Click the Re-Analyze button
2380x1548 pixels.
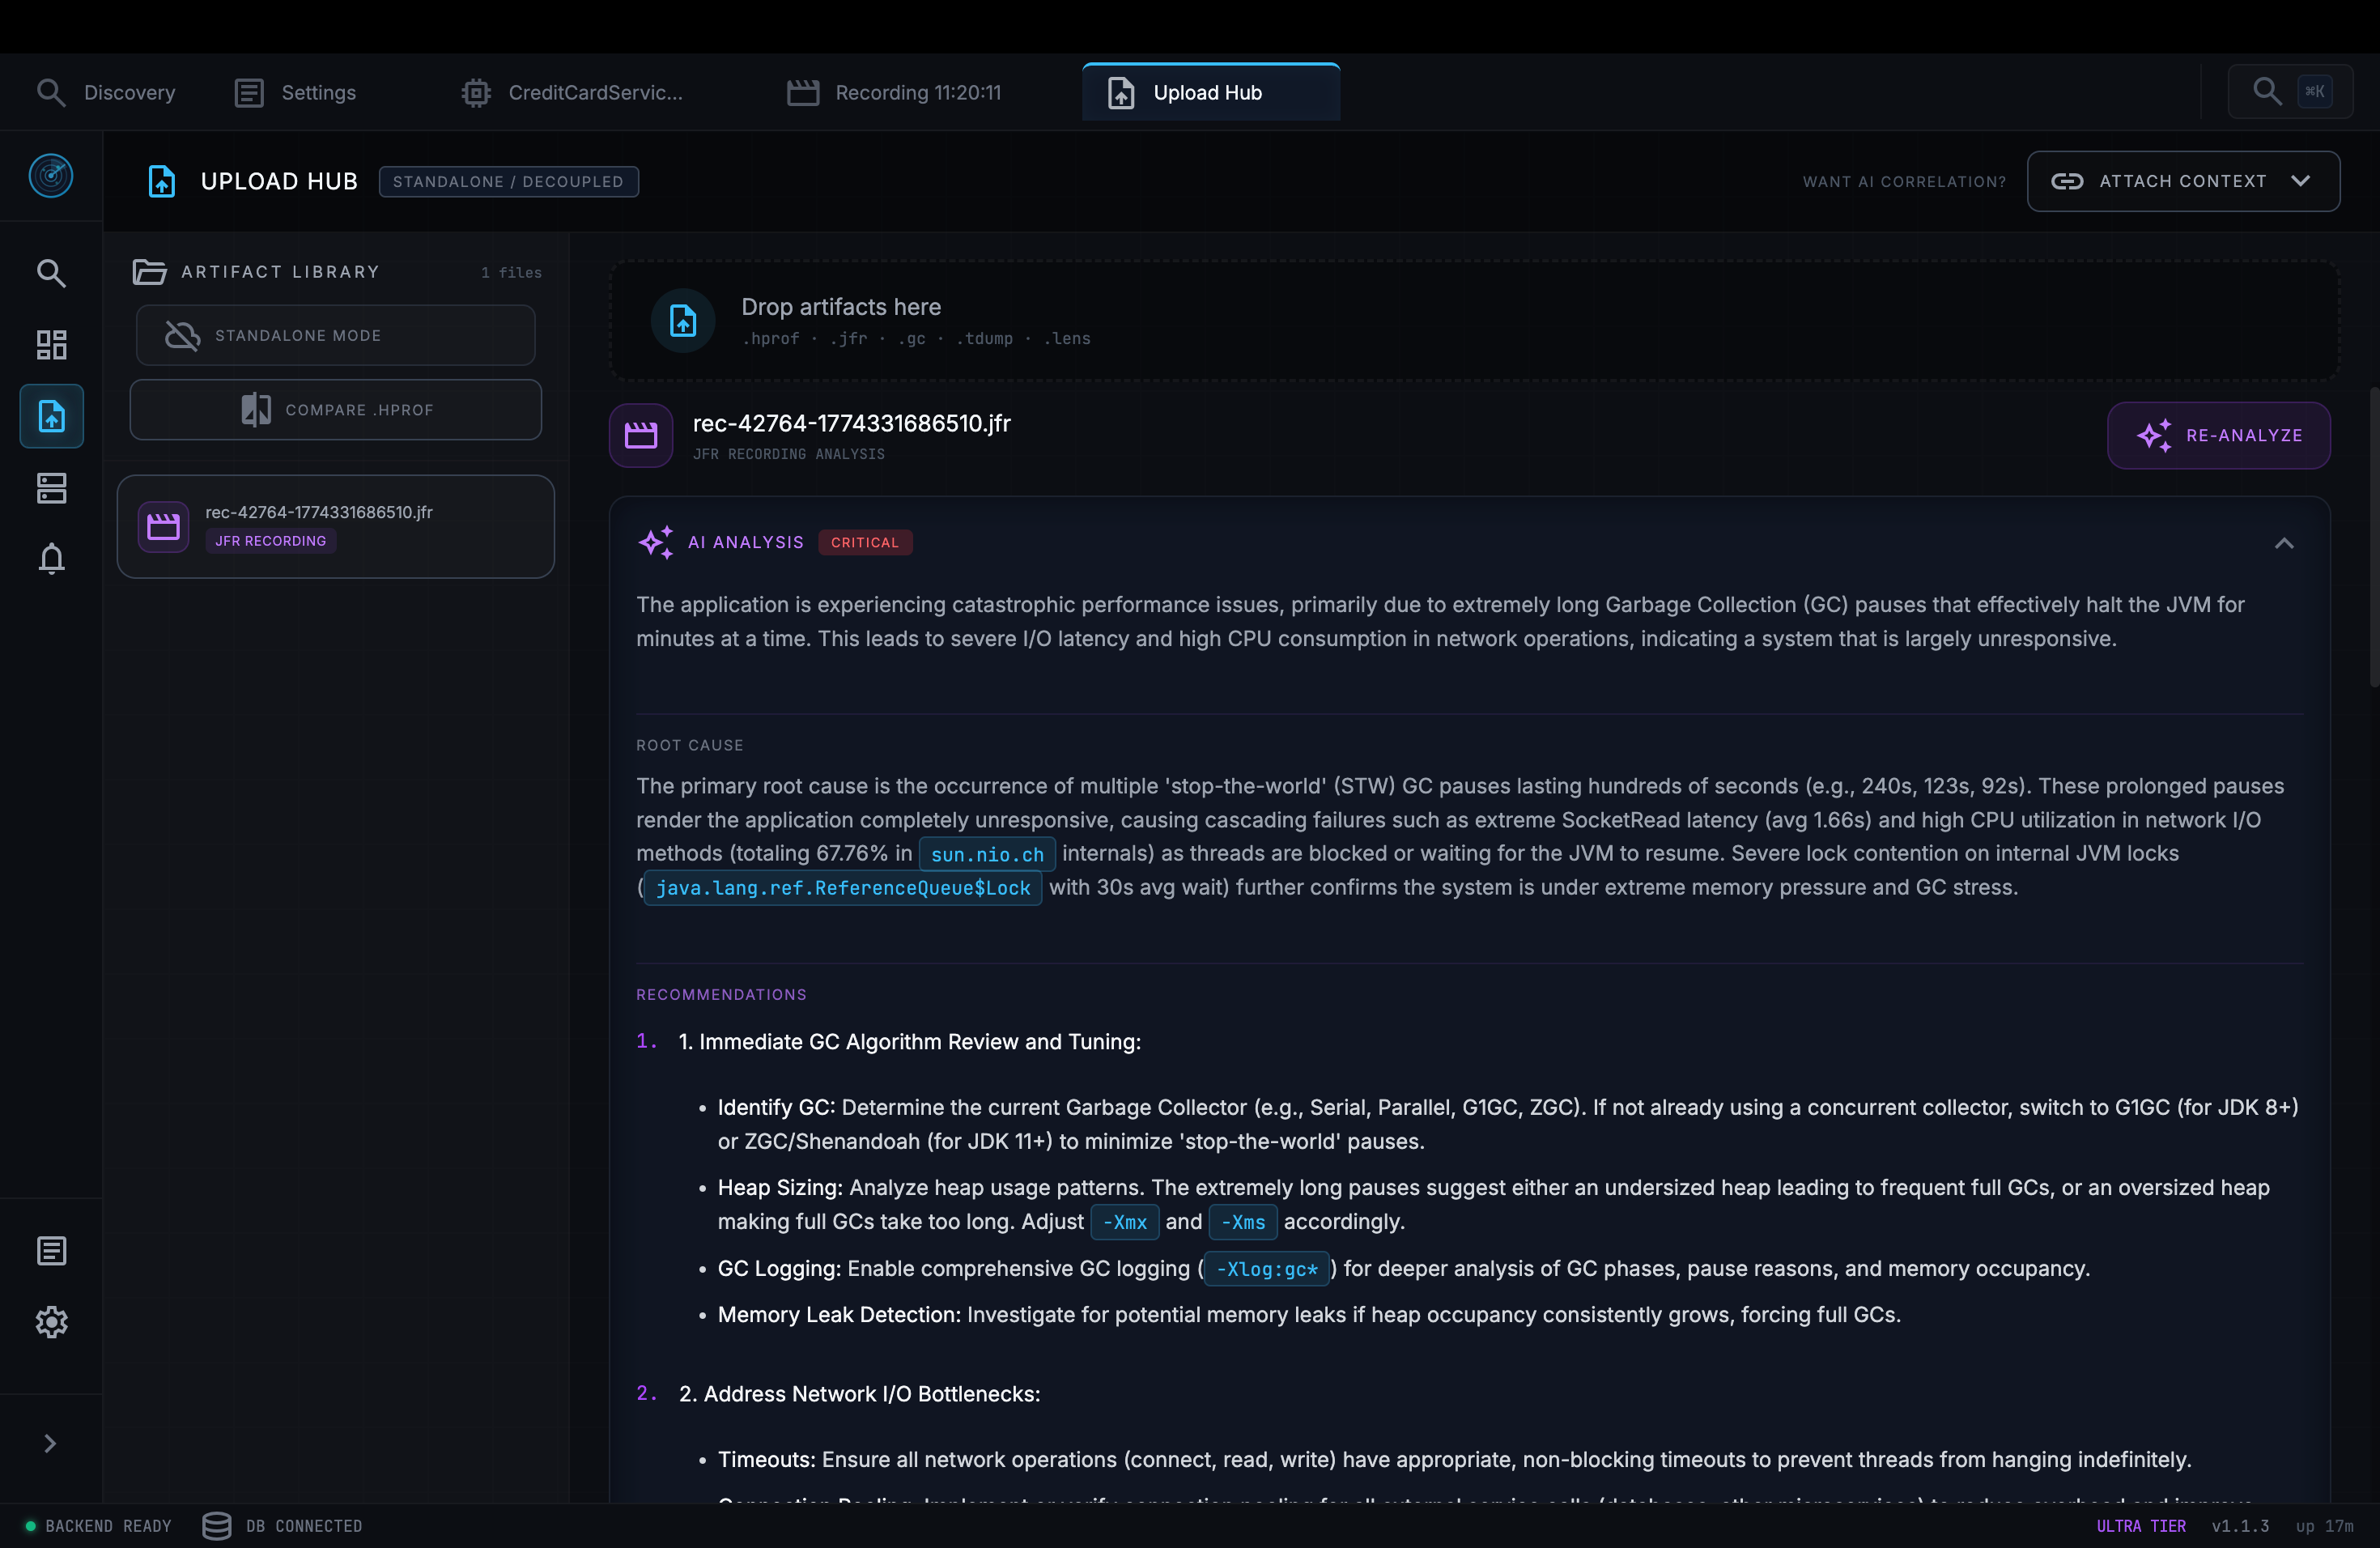pos(2218,435)
